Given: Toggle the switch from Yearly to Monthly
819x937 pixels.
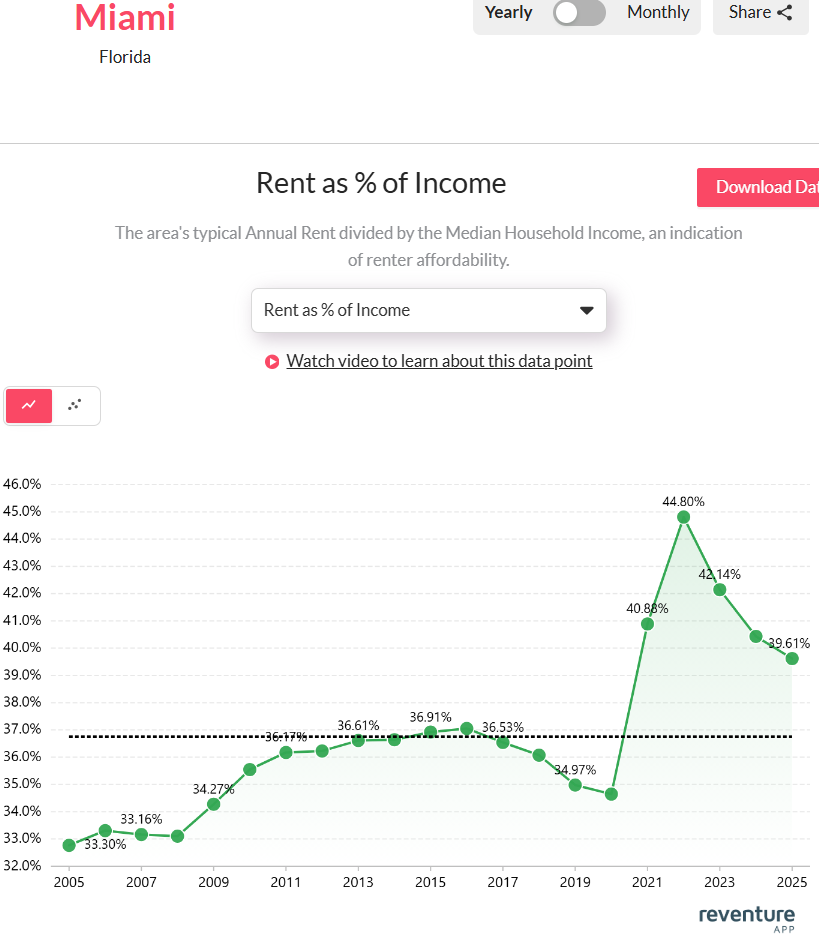Looking at the screenshot, I should point(579,13).
